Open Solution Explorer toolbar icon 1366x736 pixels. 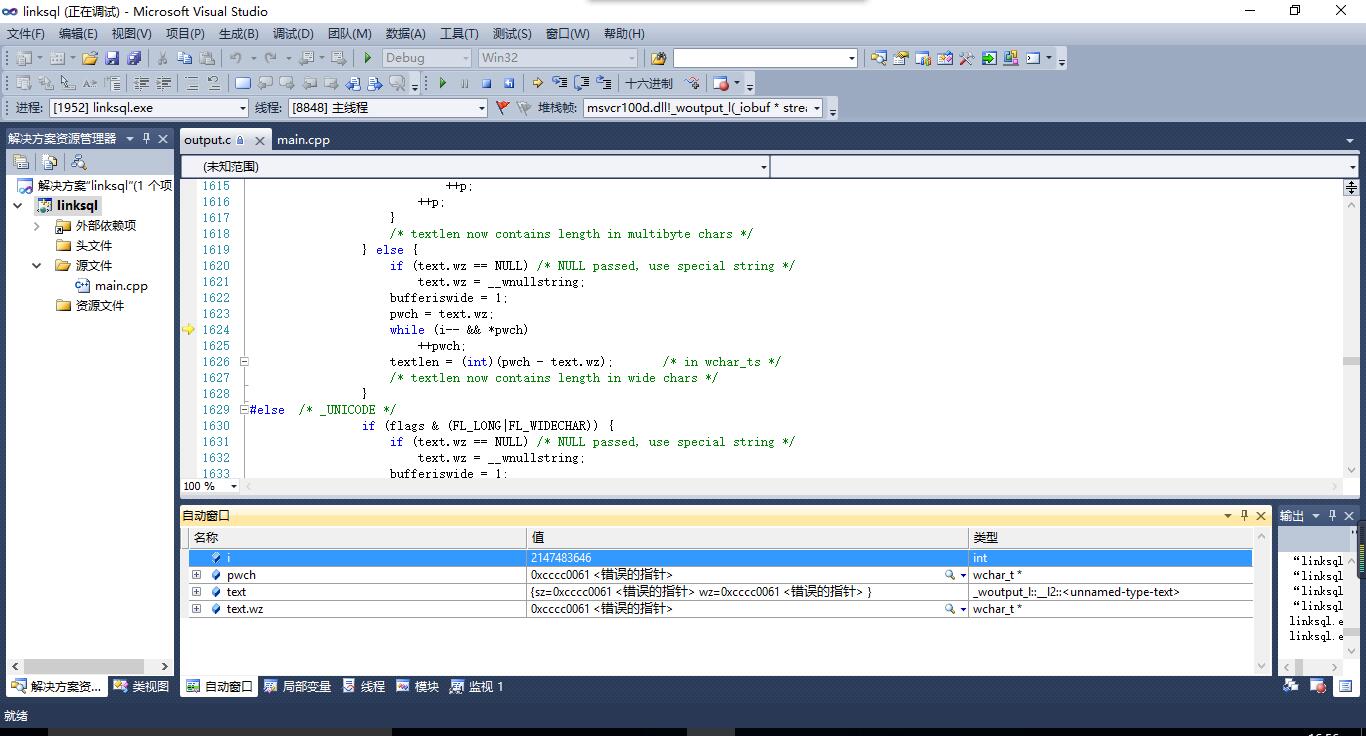click(879, 58)
